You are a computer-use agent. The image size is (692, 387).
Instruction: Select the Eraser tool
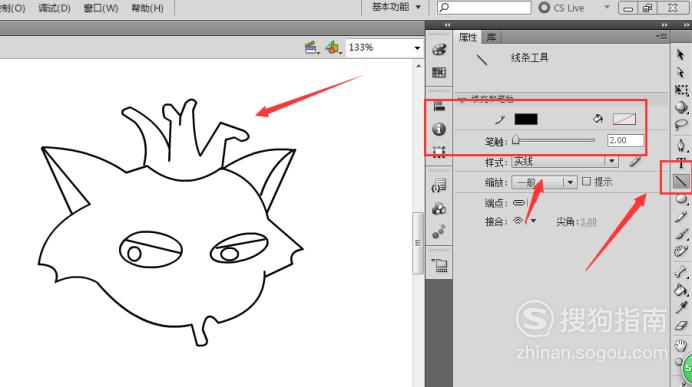coord(681,326)
